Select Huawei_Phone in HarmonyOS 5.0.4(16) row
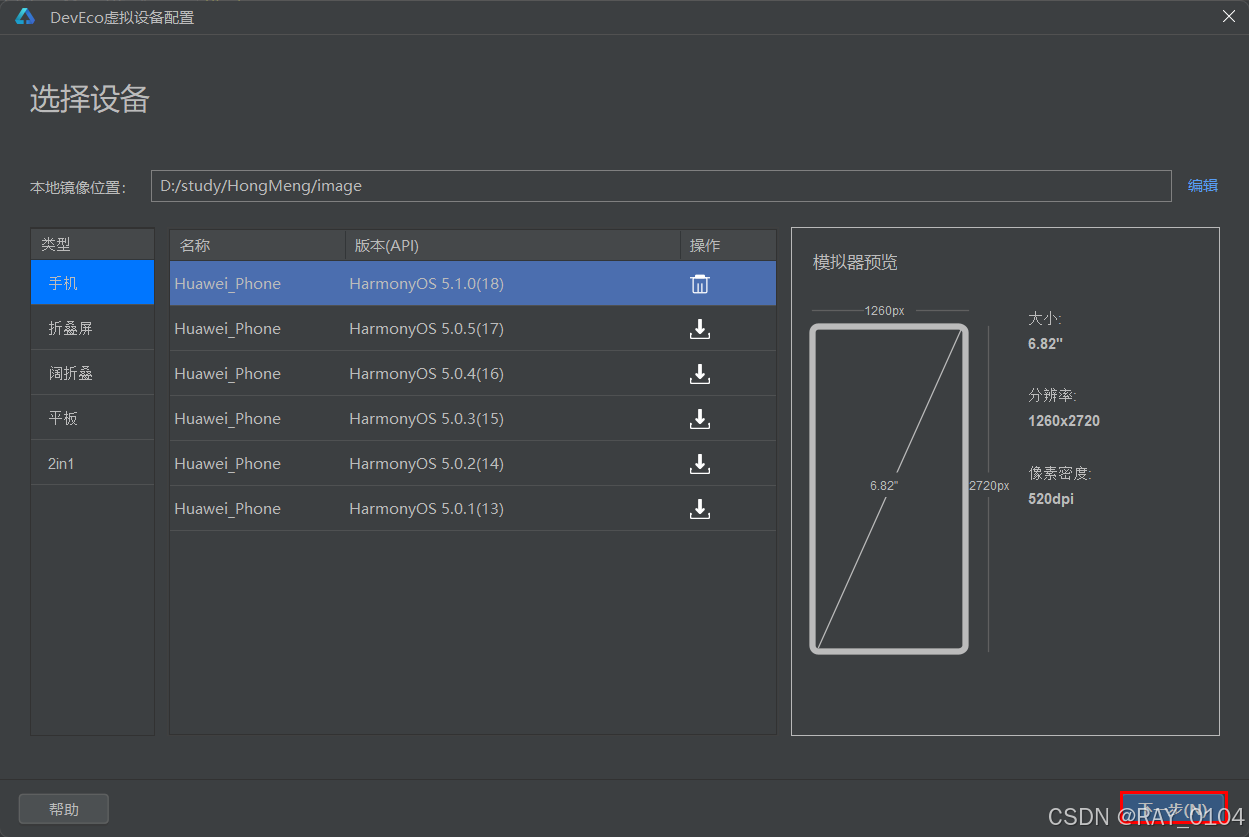 tap(227, 374)
